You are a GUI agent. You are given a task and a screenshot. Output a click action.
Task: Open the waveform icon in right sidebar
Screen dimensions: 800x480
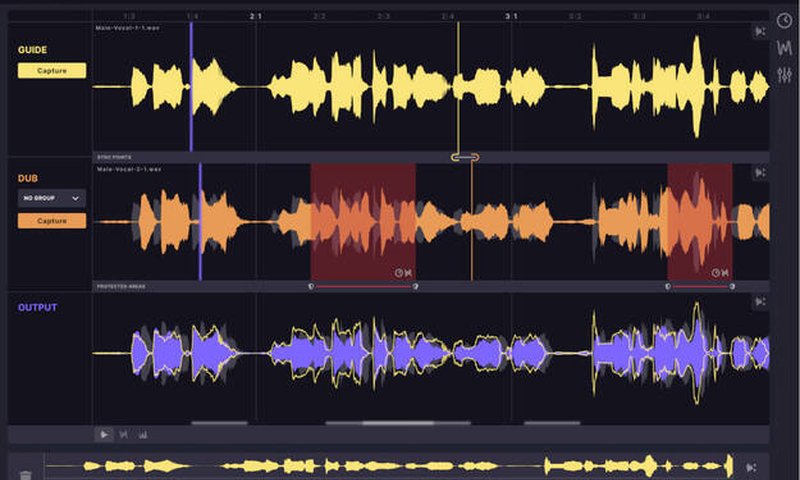(x=785, y=49)
